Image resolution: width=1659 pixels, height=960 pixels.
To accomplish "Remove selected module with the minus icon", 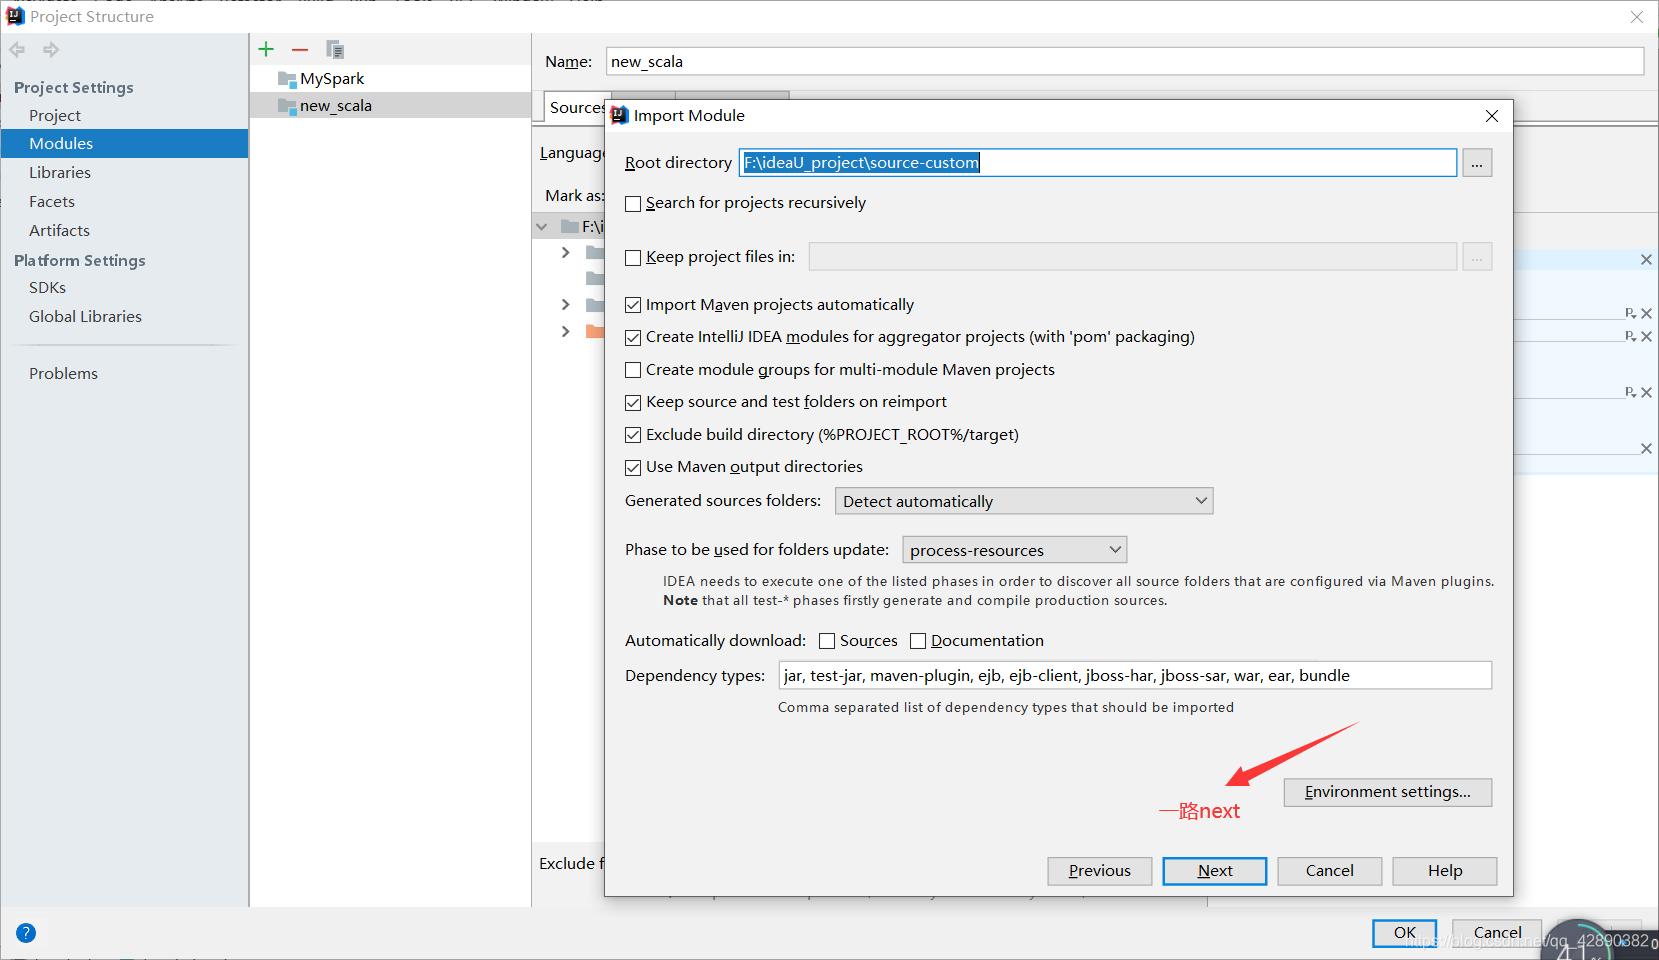I will click(x=300, y=49).
